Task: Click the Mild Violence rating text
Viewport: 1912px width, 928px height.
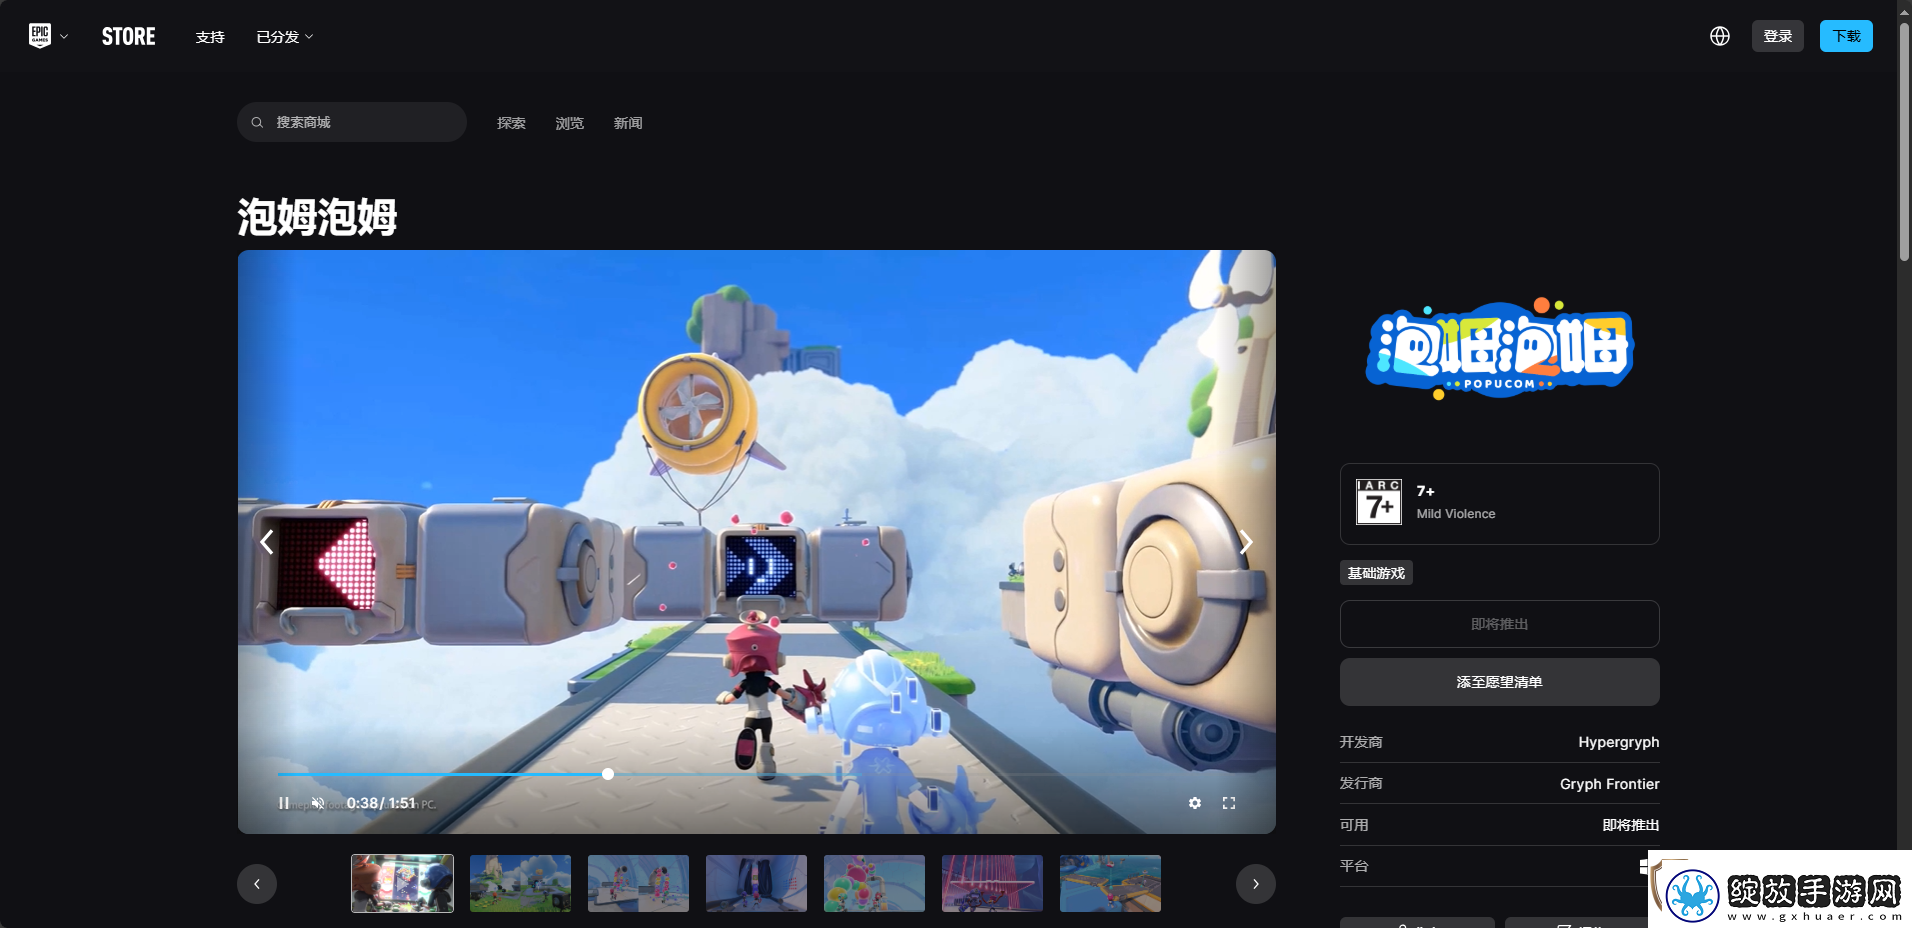Action: pos(1456,514)
